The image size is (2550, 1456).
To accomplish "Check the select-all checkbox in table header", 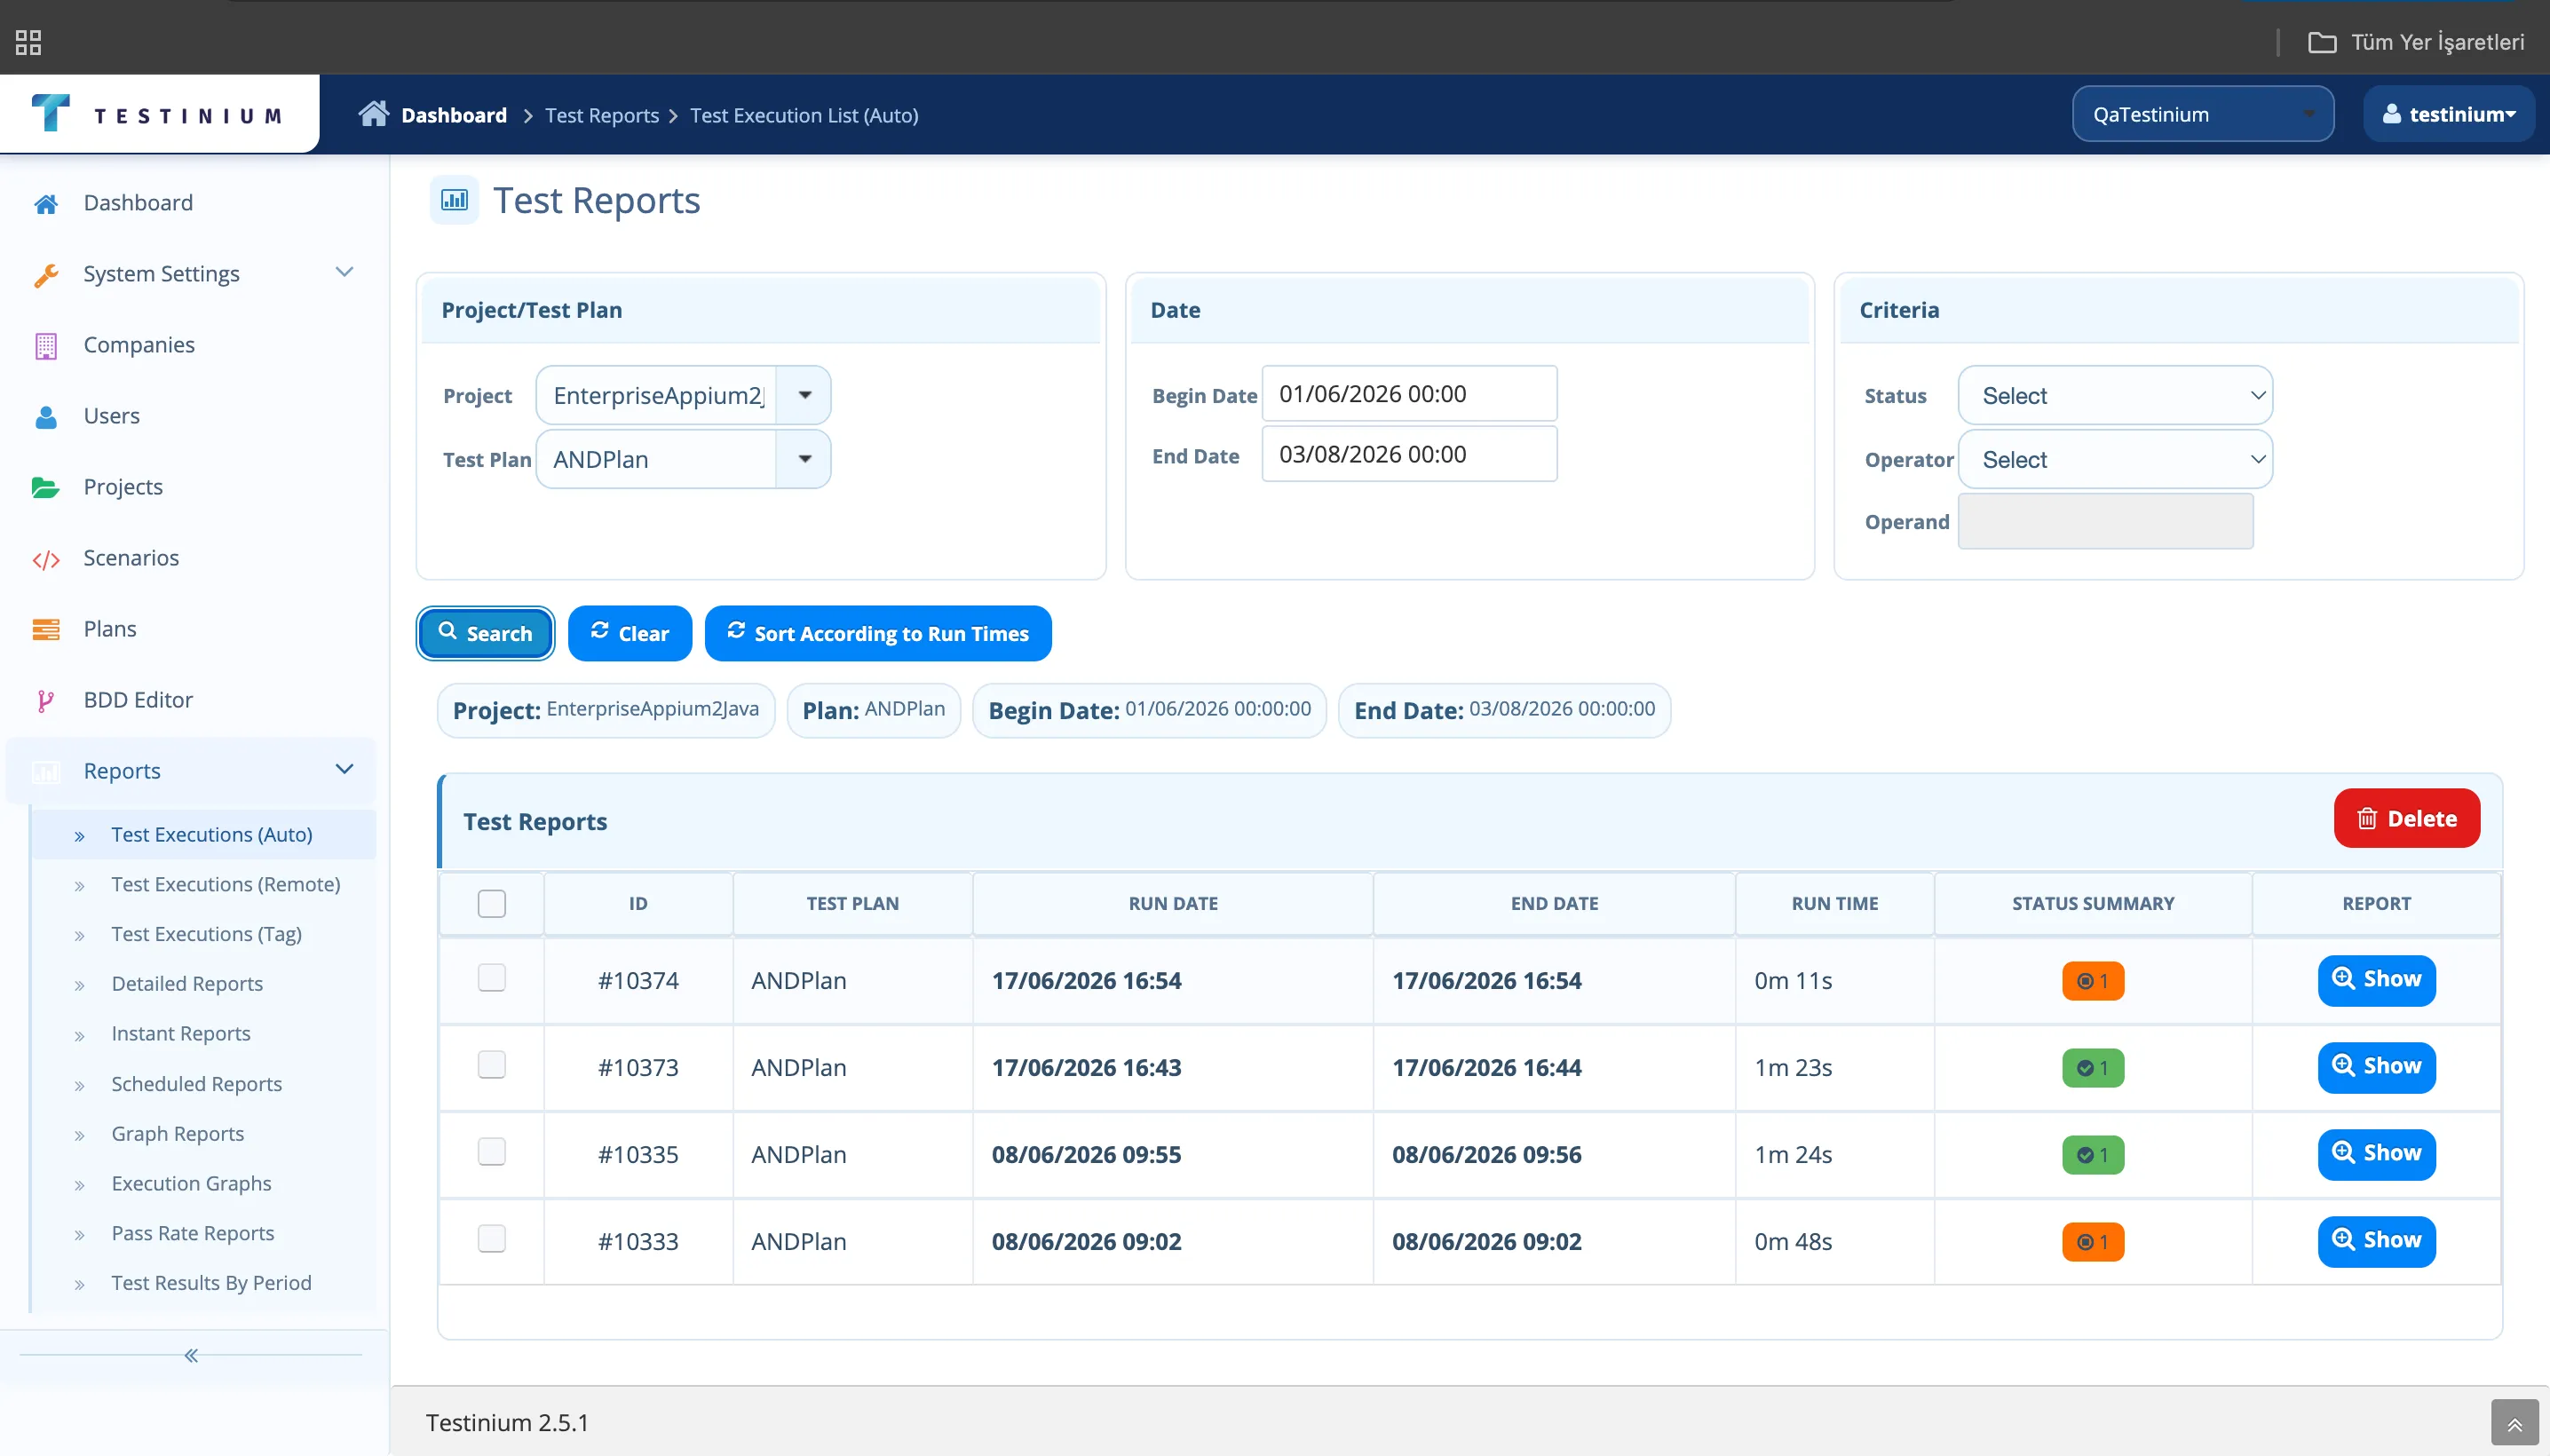I will 492,904.
